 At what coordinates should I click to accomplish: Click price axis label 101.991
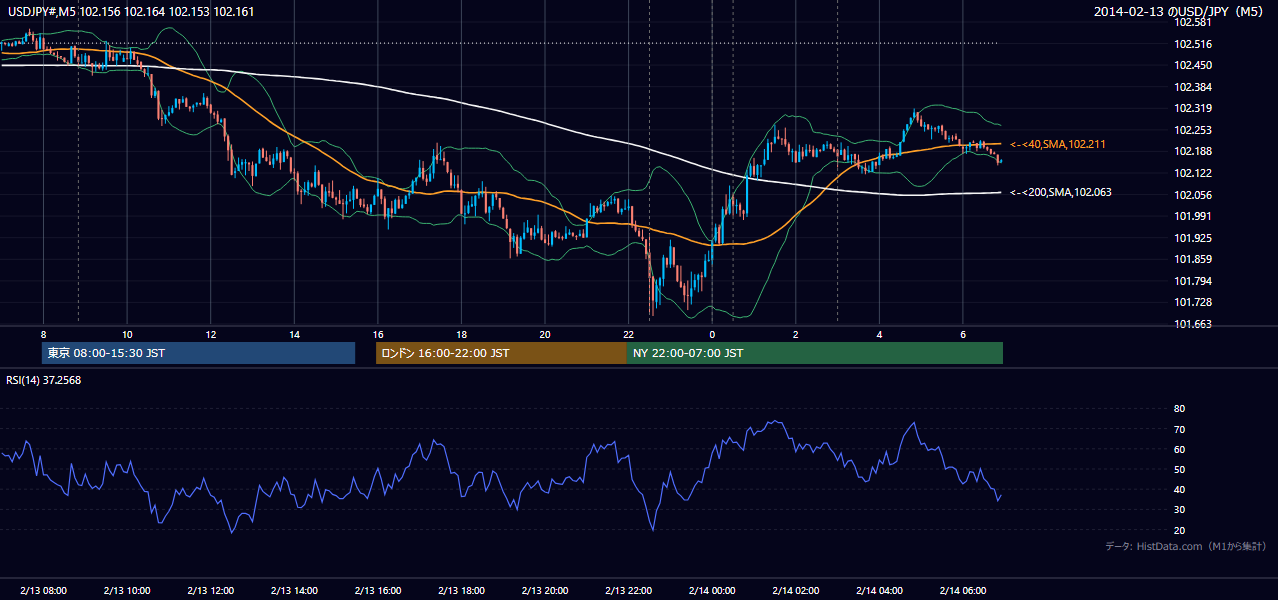1192,216
